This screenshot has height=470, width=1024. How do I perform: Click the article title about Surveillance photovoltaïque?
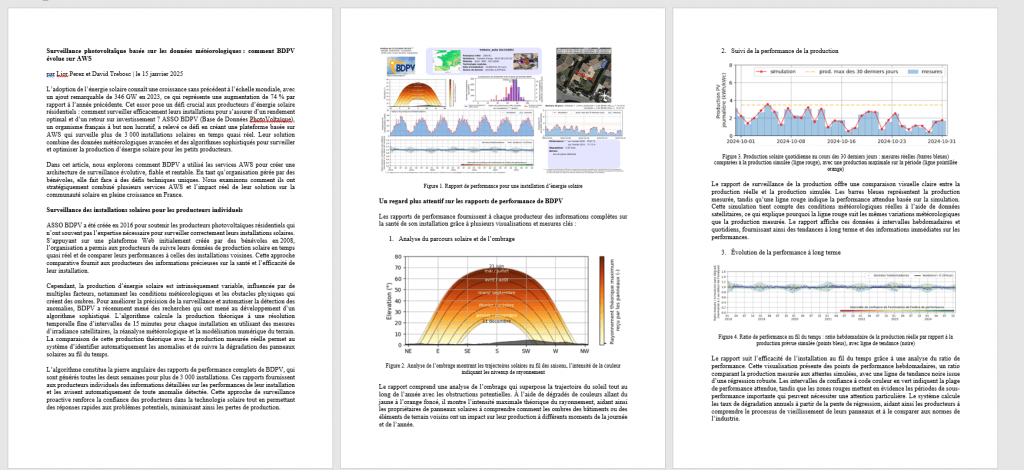click(x=170, y=54)
